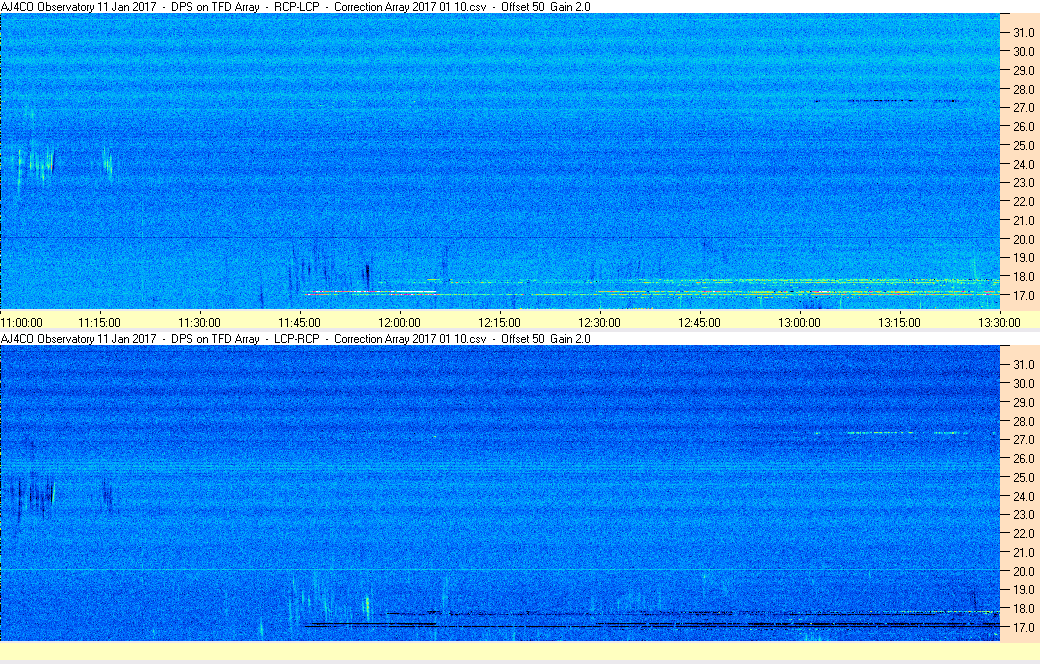Pick 23.0 on the RCP-LCP frequency scale

click(1023, 182)
